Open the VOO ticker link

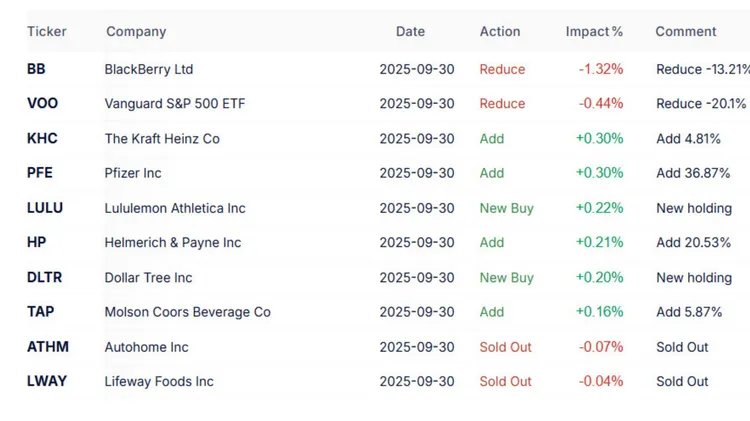point(41,104)
